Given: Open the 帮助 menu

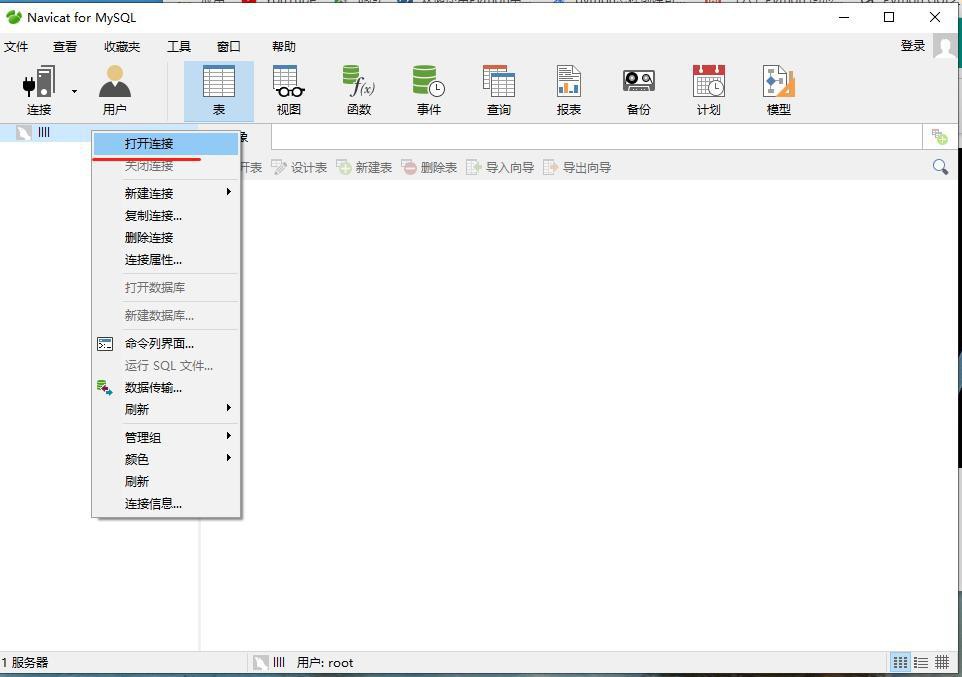Looking at the screenshot, I should [284, 47].
